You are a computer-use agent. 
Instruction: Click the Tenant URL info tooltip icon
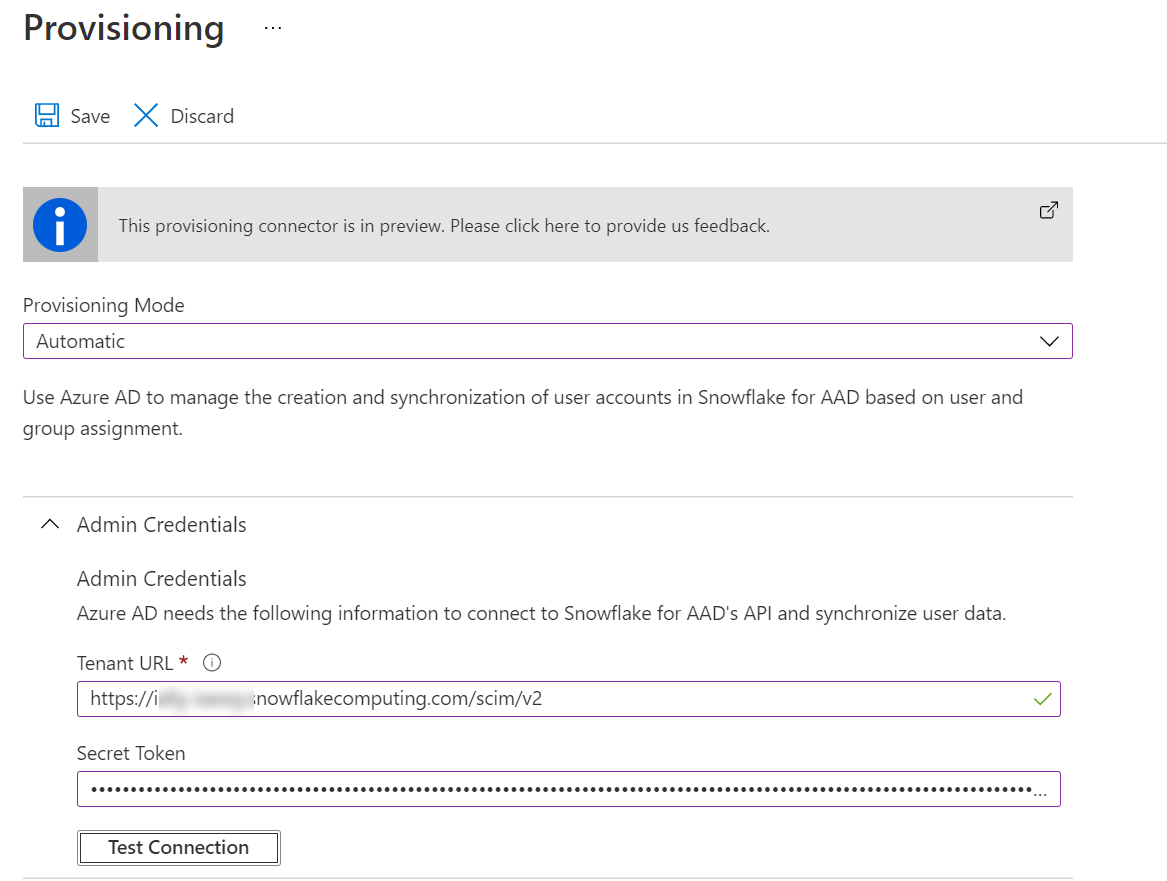(212, 662)
